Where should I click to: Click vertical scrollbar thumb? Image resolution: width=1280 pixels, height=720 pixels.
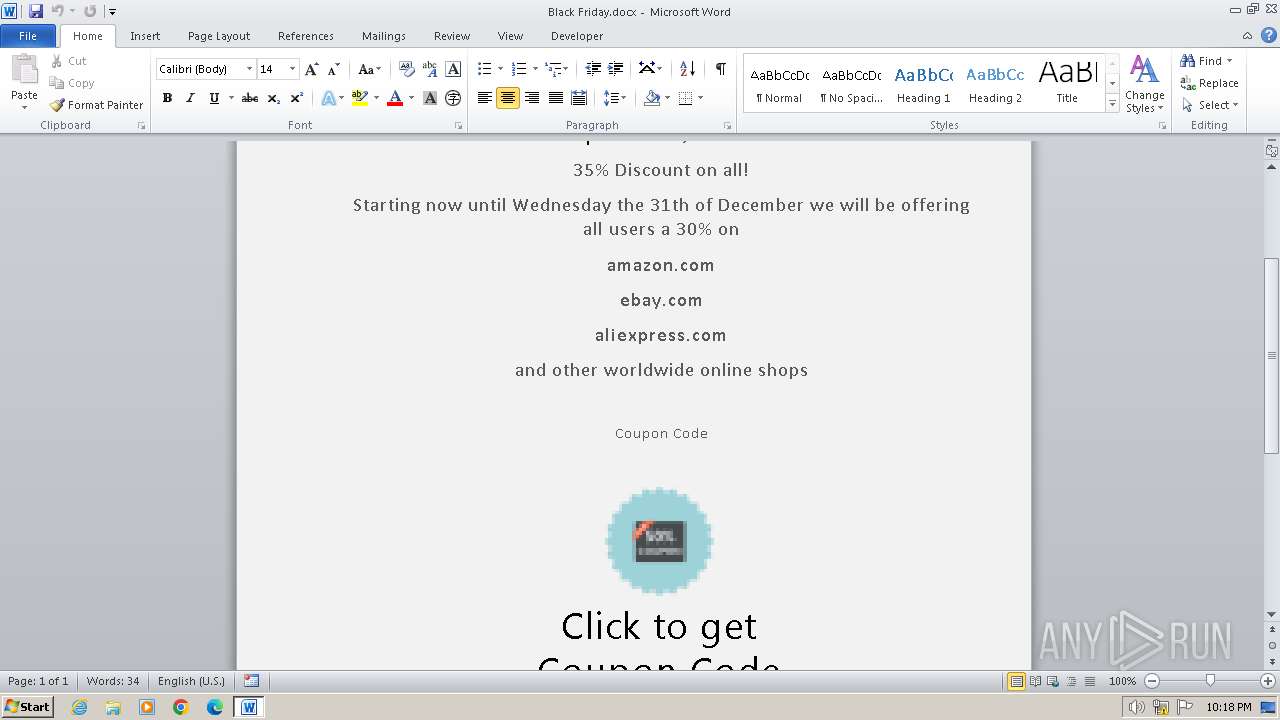pyautogui.click(x=1271, y=355)
